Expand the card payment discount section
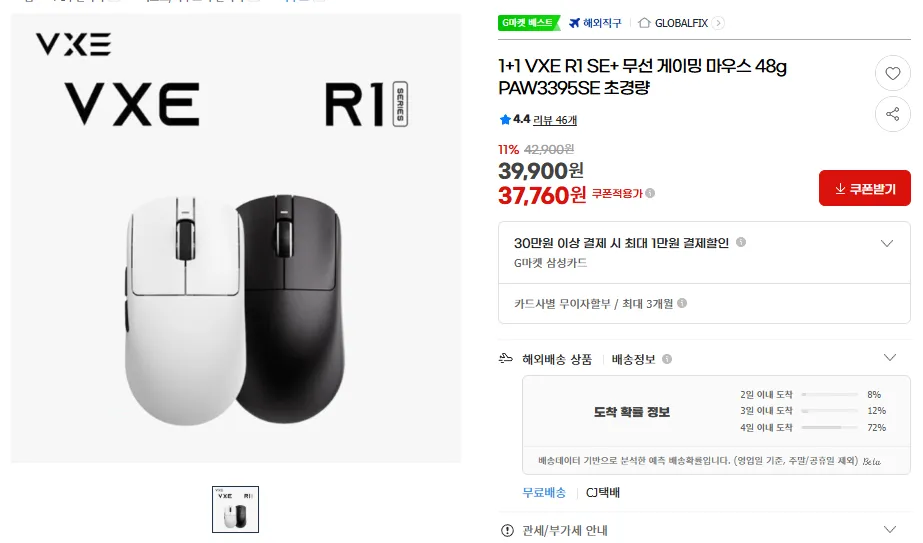Image resolution: width=923 pixels, height=543 pixels. (886, 243)
